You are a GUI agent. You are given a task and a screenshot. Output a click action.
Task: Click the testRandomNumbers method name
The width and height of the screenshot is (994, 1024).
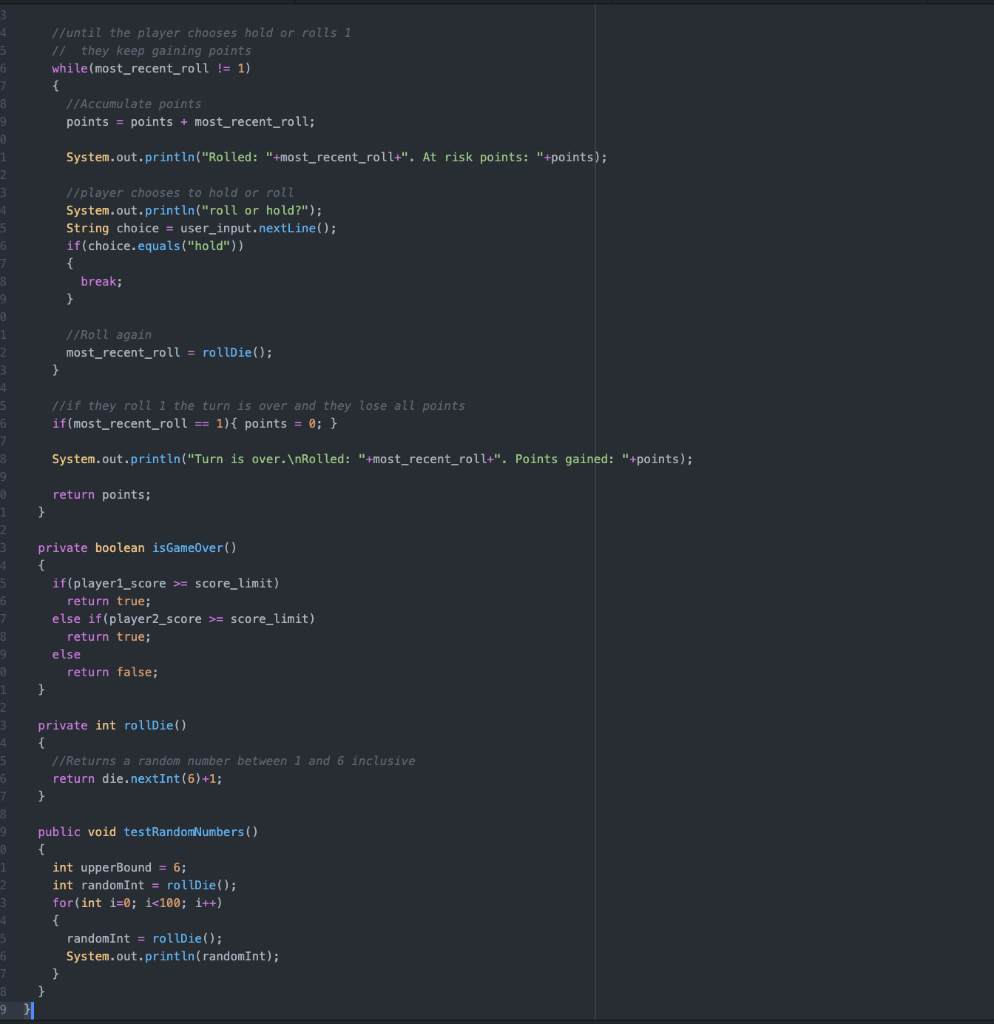(x=183, y=831)
